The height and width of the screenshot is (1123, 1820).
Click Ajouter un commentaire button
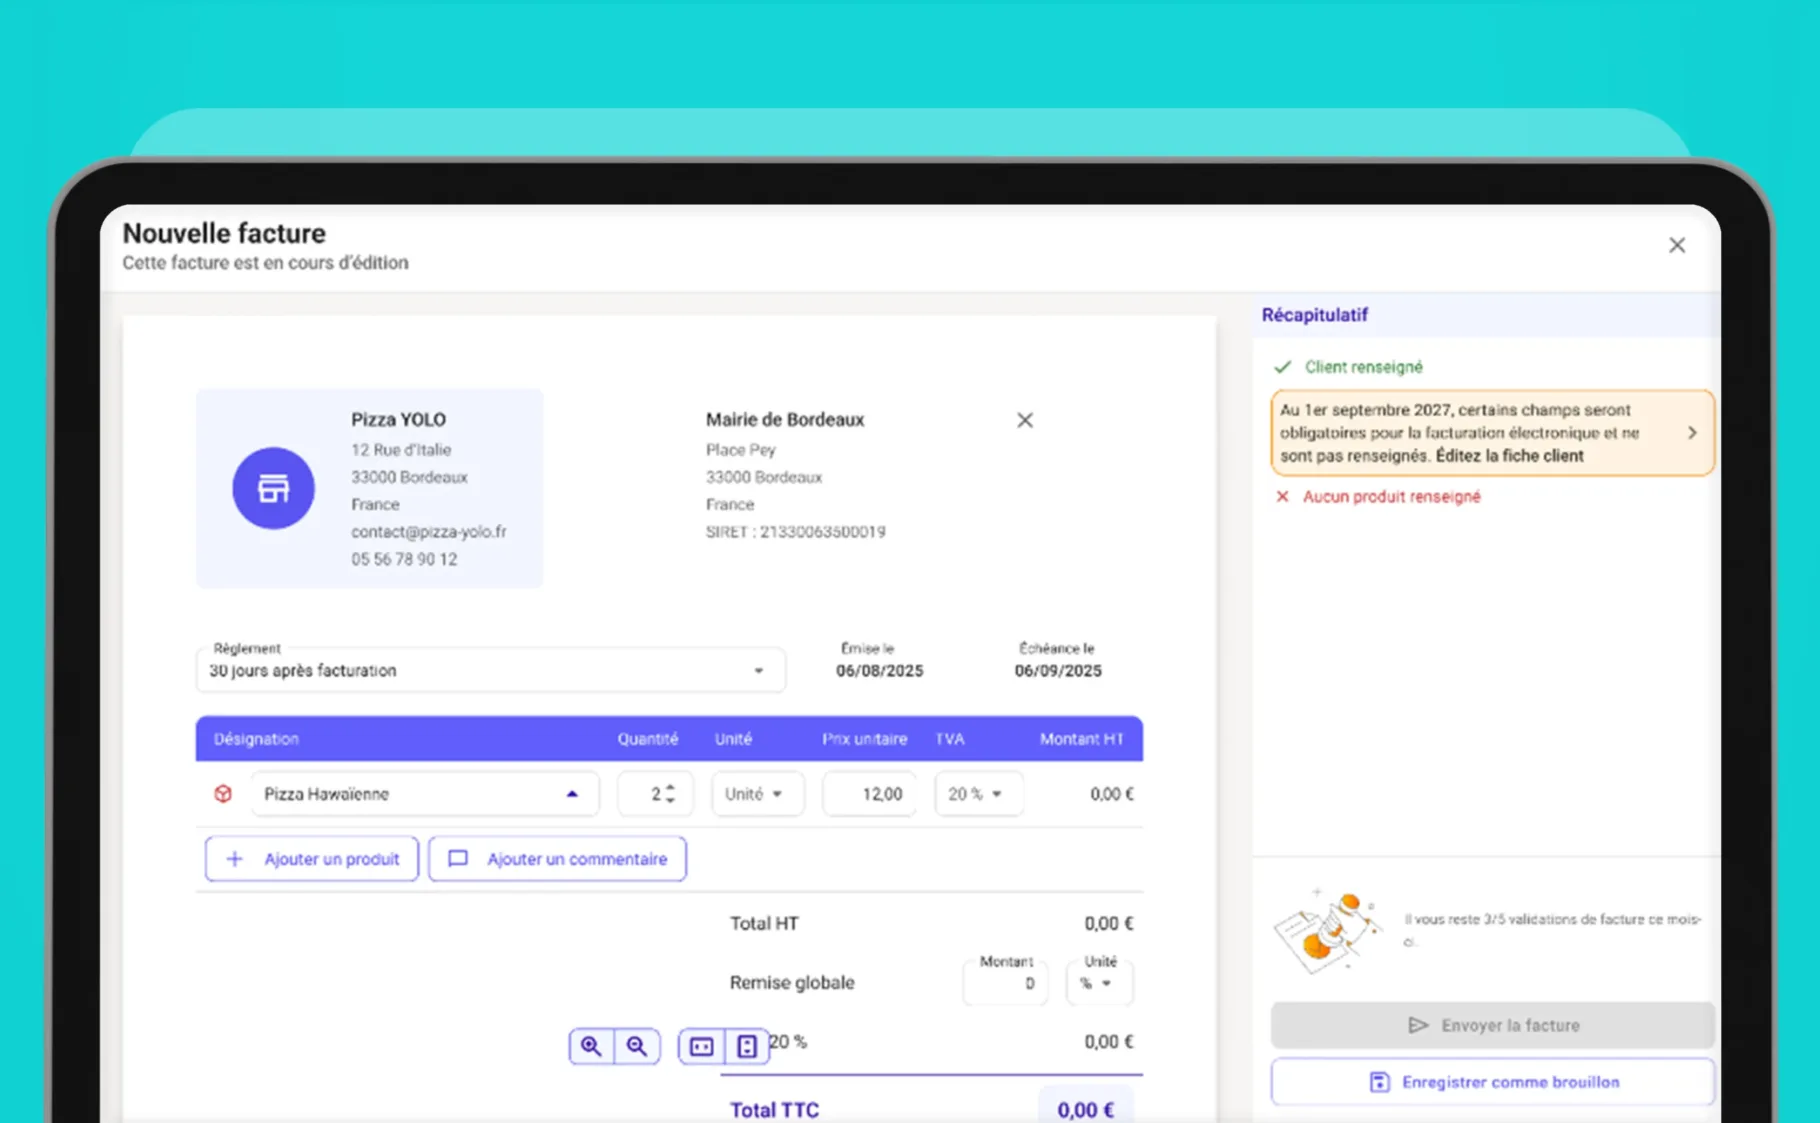coord(557,859)
